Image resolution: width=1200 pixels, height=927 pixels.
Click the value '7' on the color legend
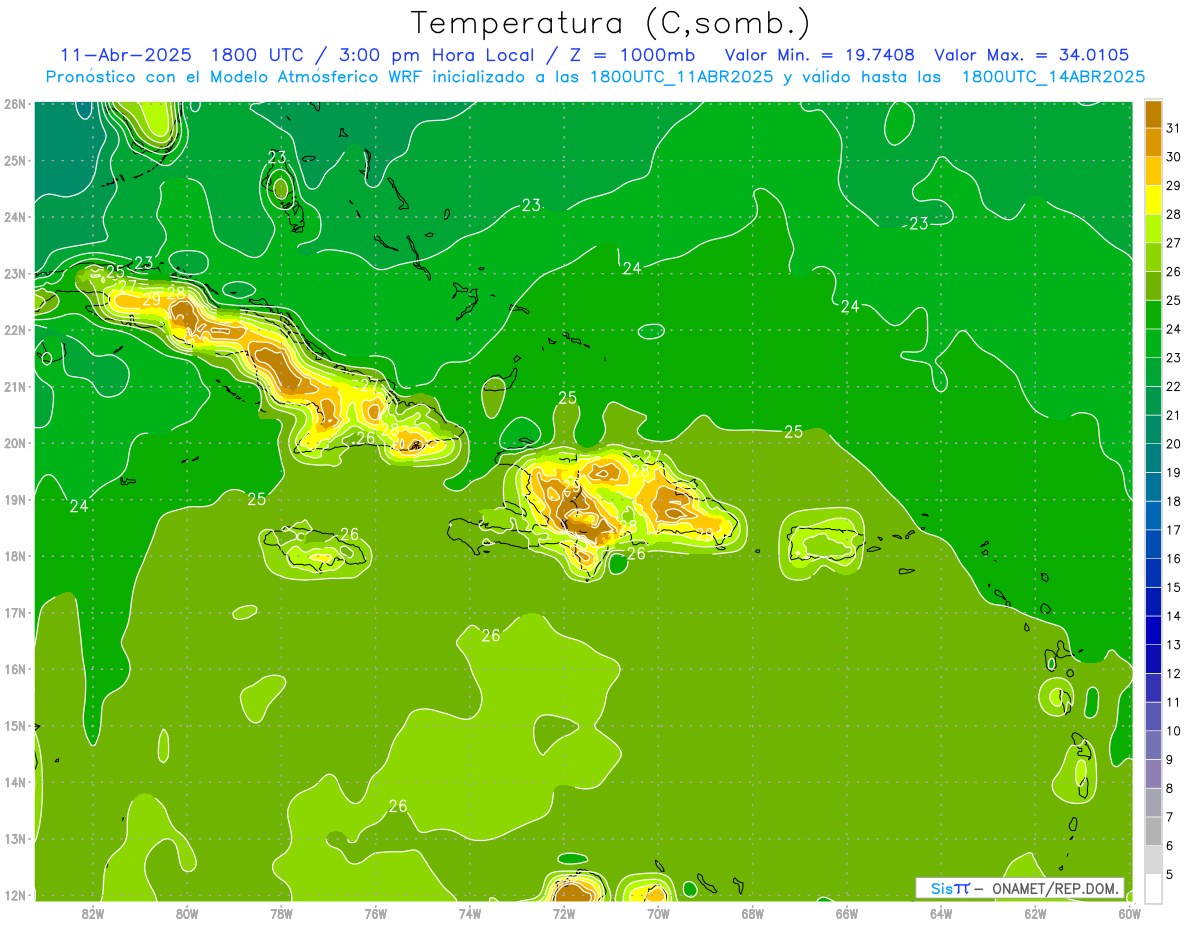1170,817
